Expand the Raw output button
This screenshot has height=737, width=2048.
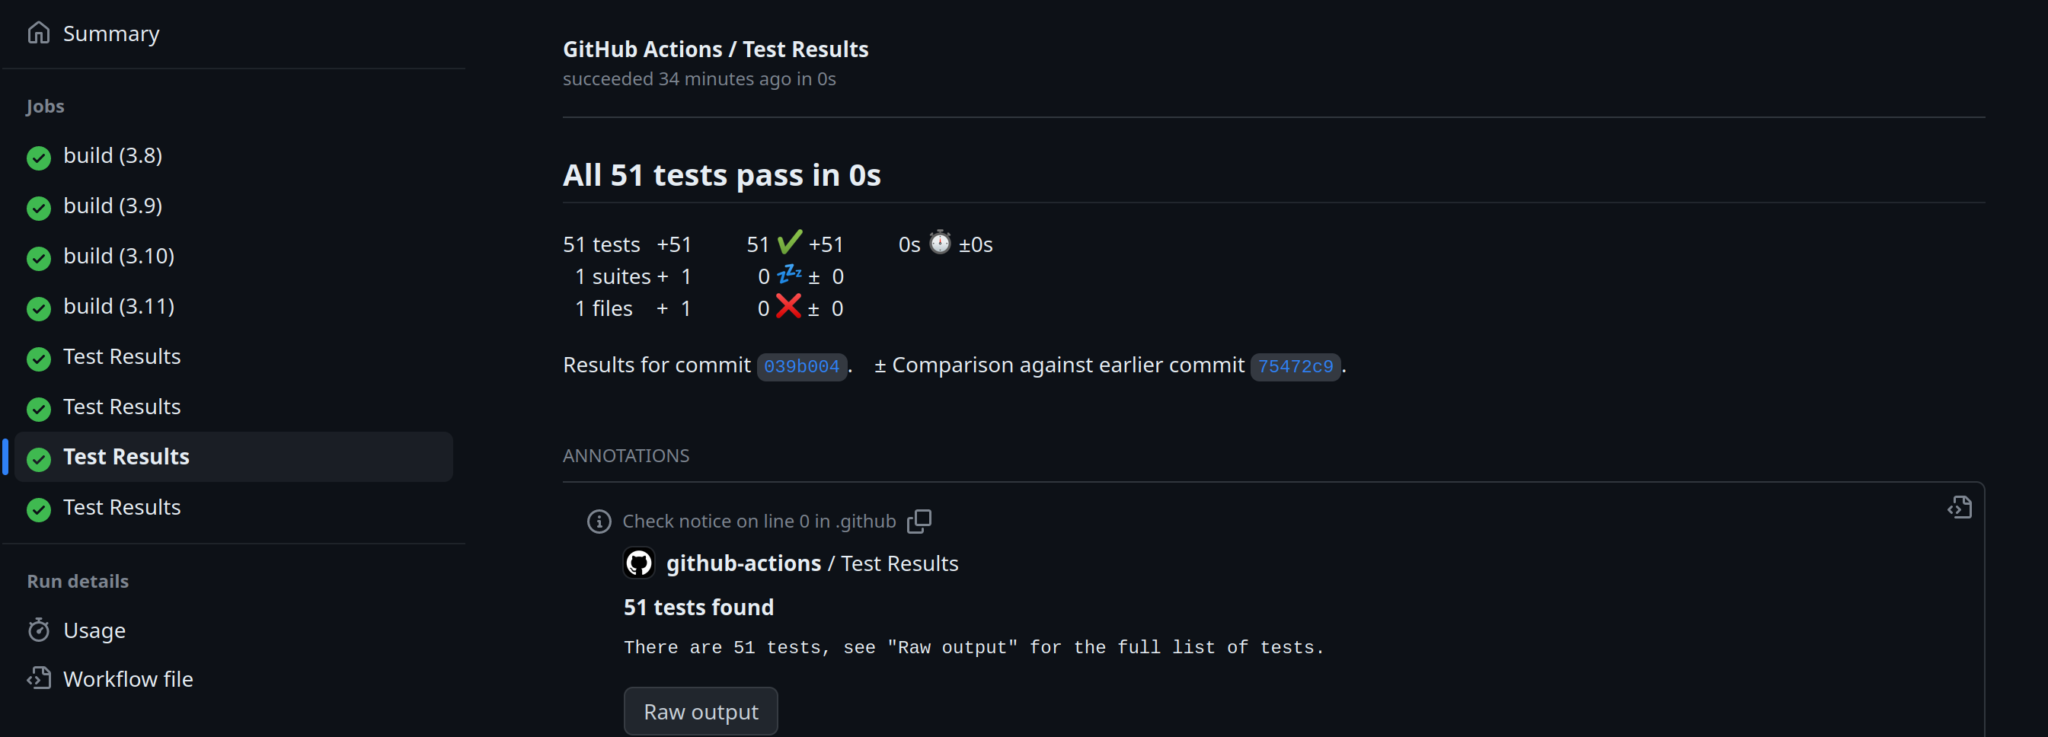(700, 712)
